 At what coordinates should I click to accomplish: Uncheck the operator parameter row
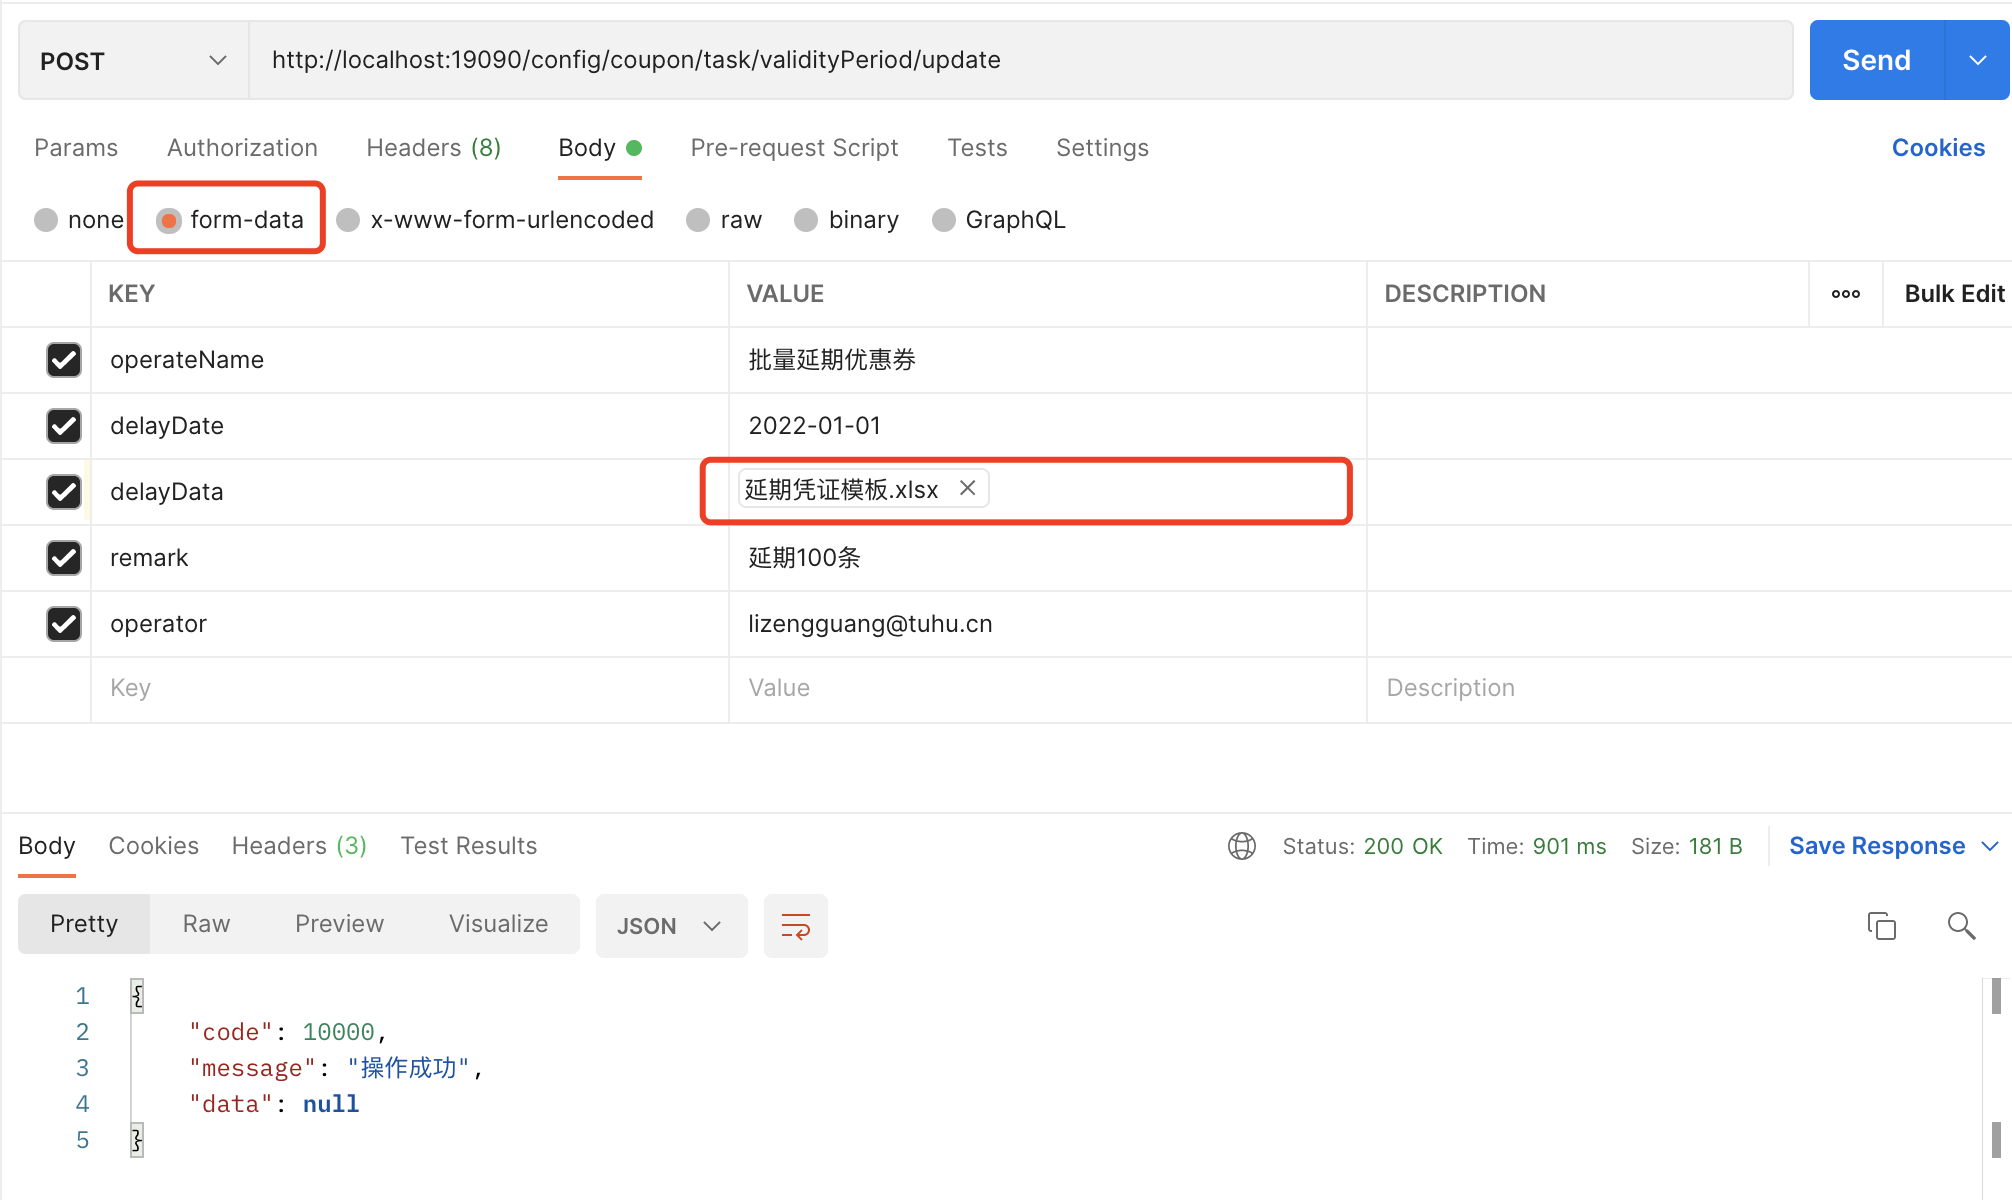pyautogui.click(x=64, y=623)
